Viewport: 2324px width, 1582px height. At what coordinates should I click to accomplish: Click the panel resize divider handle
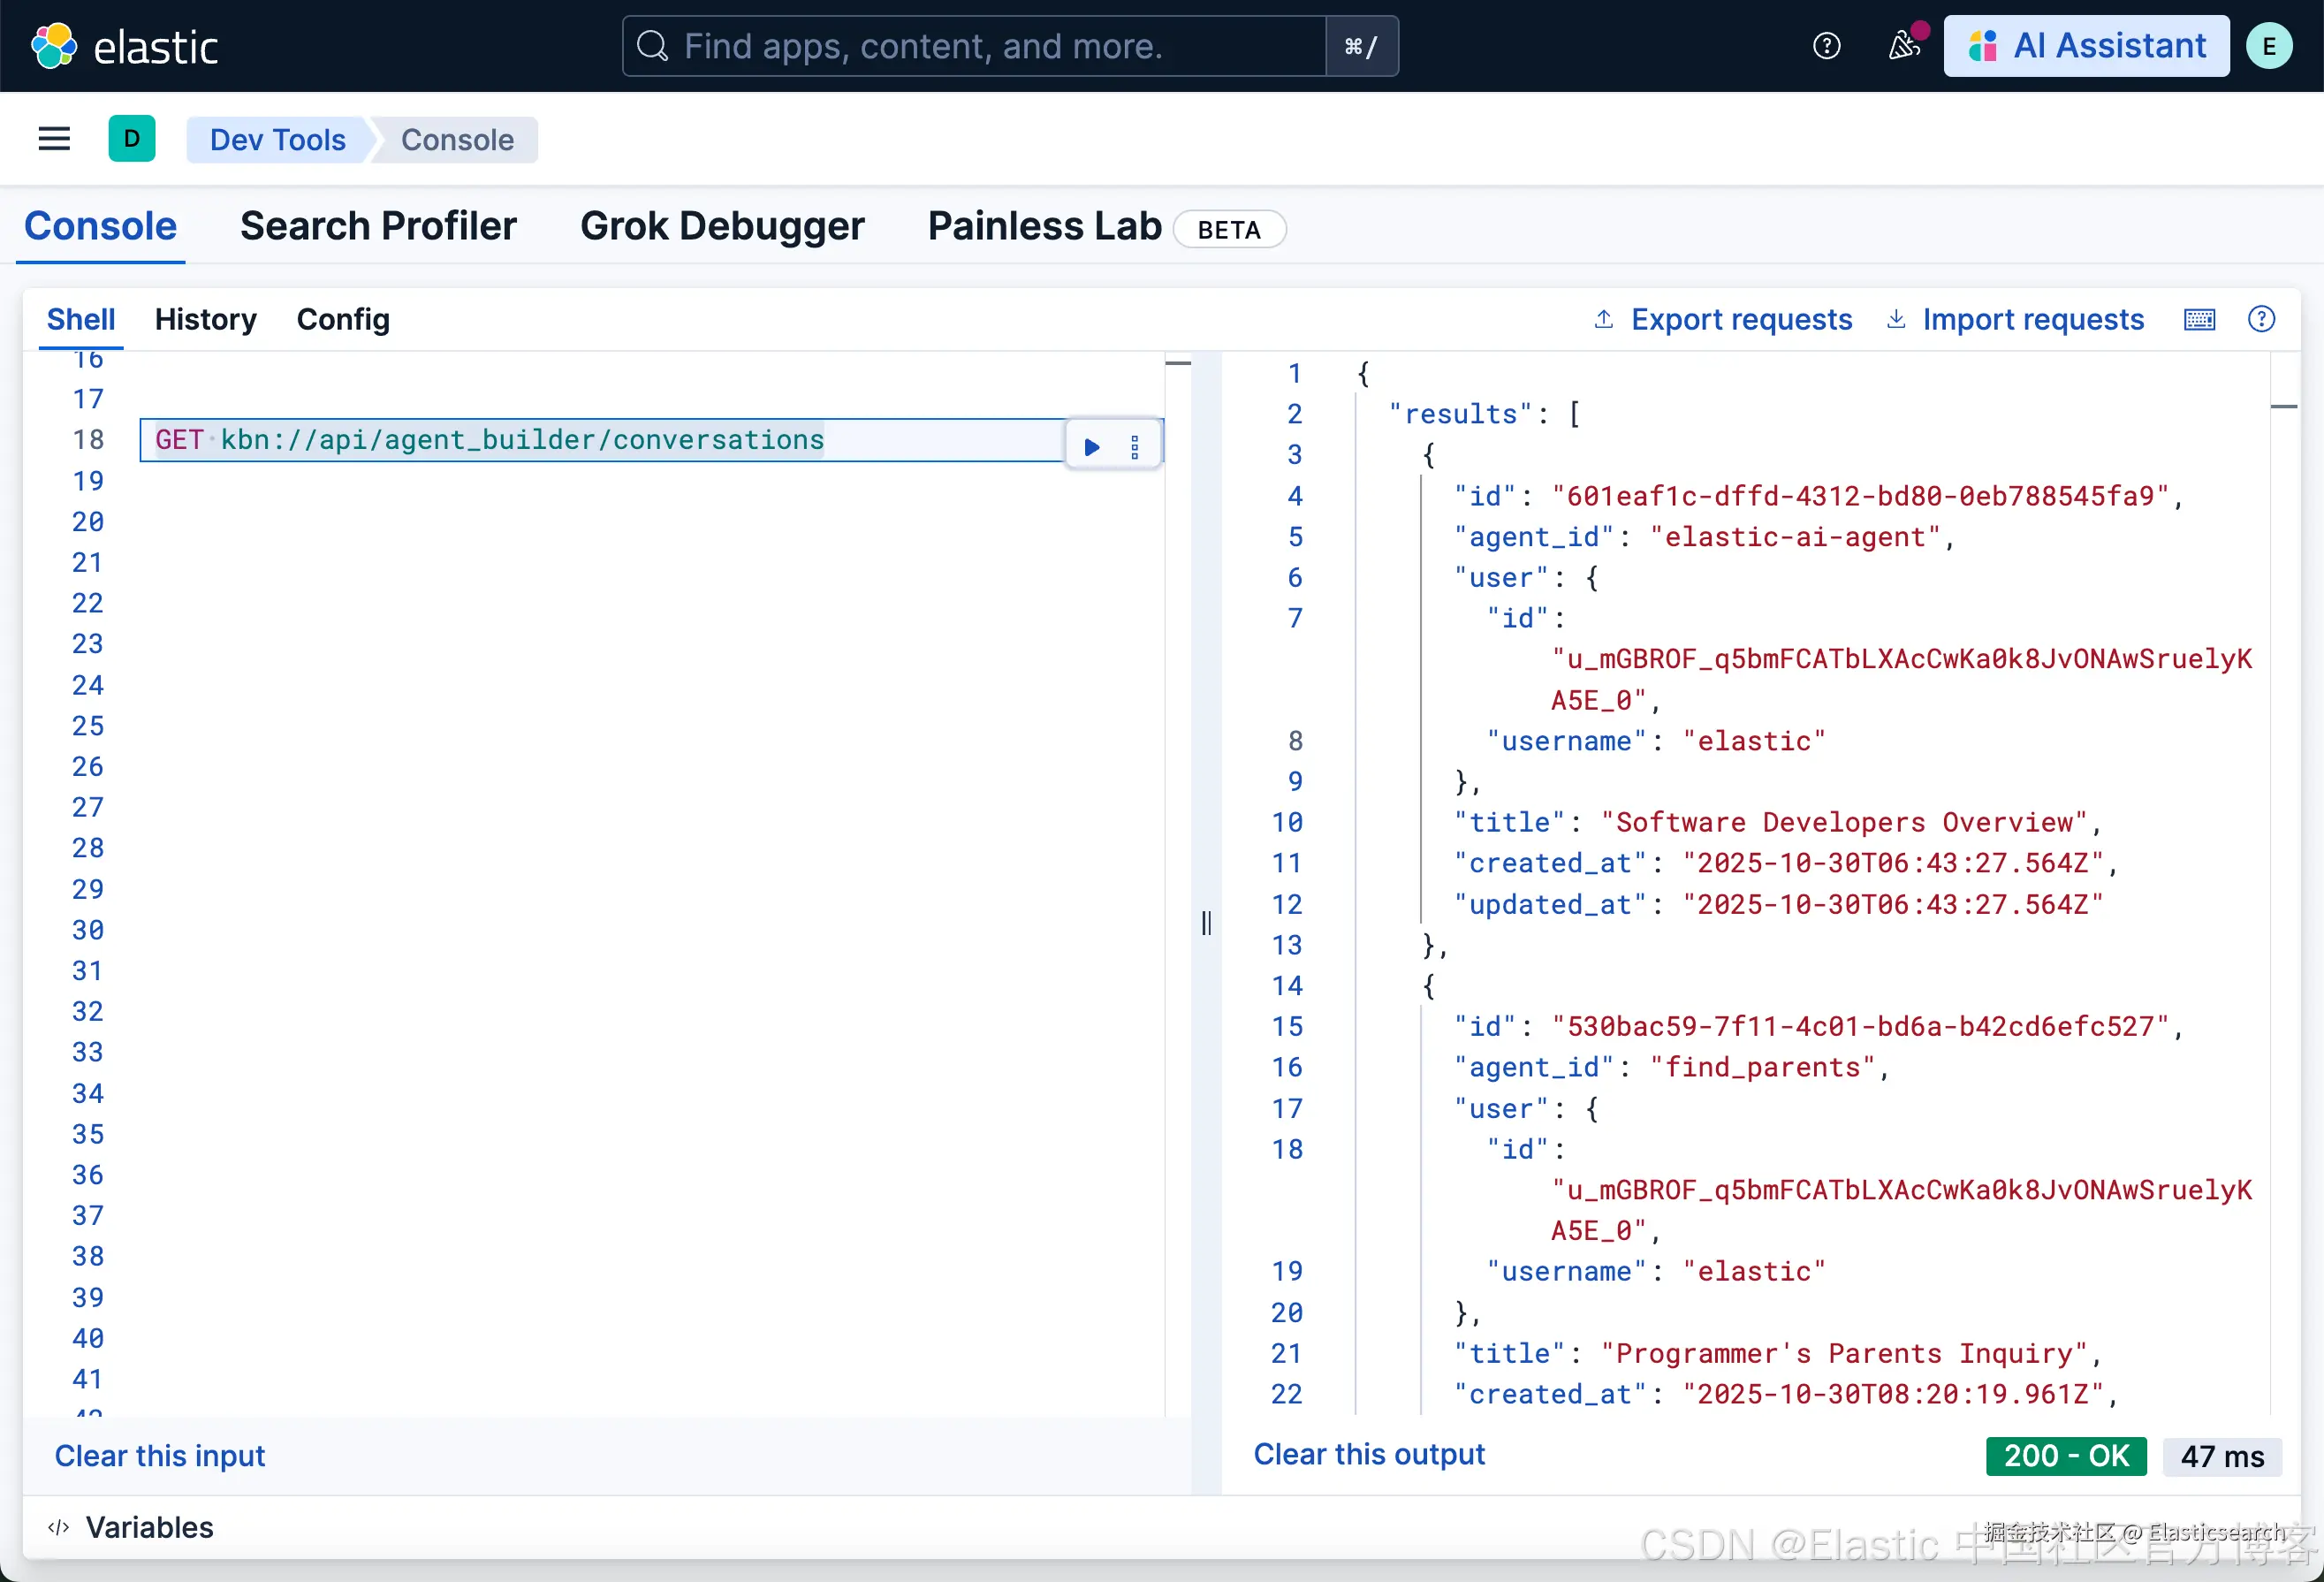1206,922
